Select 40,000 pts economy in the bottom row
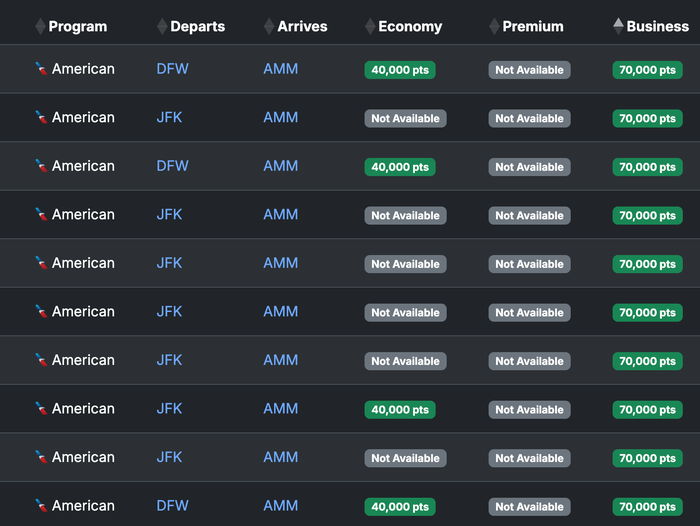The image size is (700, 526). coord(400,507)
